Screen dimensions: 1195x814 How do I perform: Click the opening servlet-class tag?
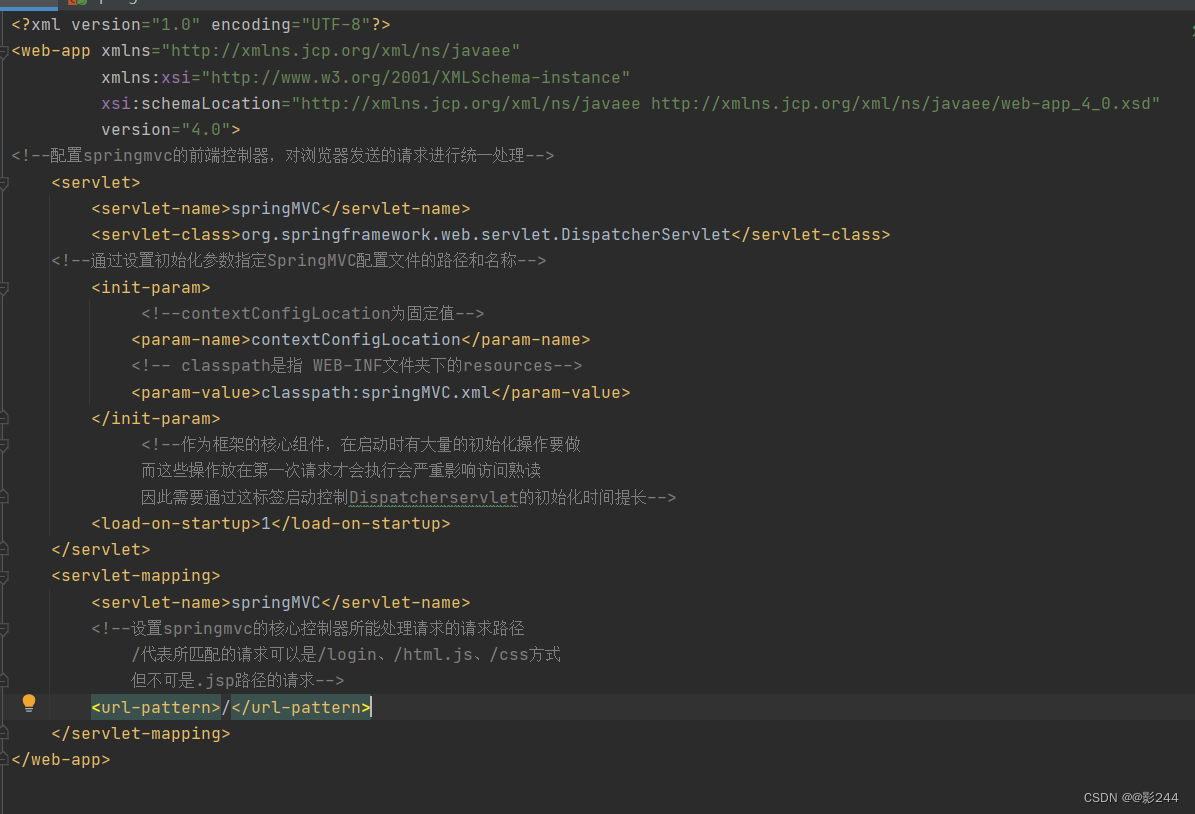point(166,235)
